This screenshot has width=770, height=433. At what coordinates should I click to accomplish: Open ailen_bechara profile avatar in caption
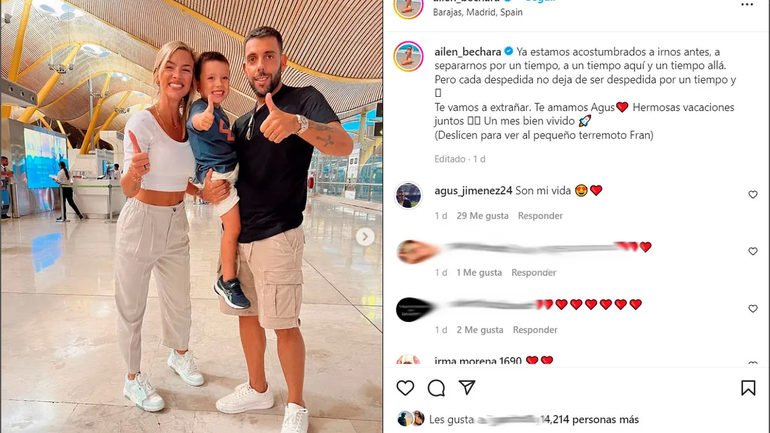click(409, 56)
